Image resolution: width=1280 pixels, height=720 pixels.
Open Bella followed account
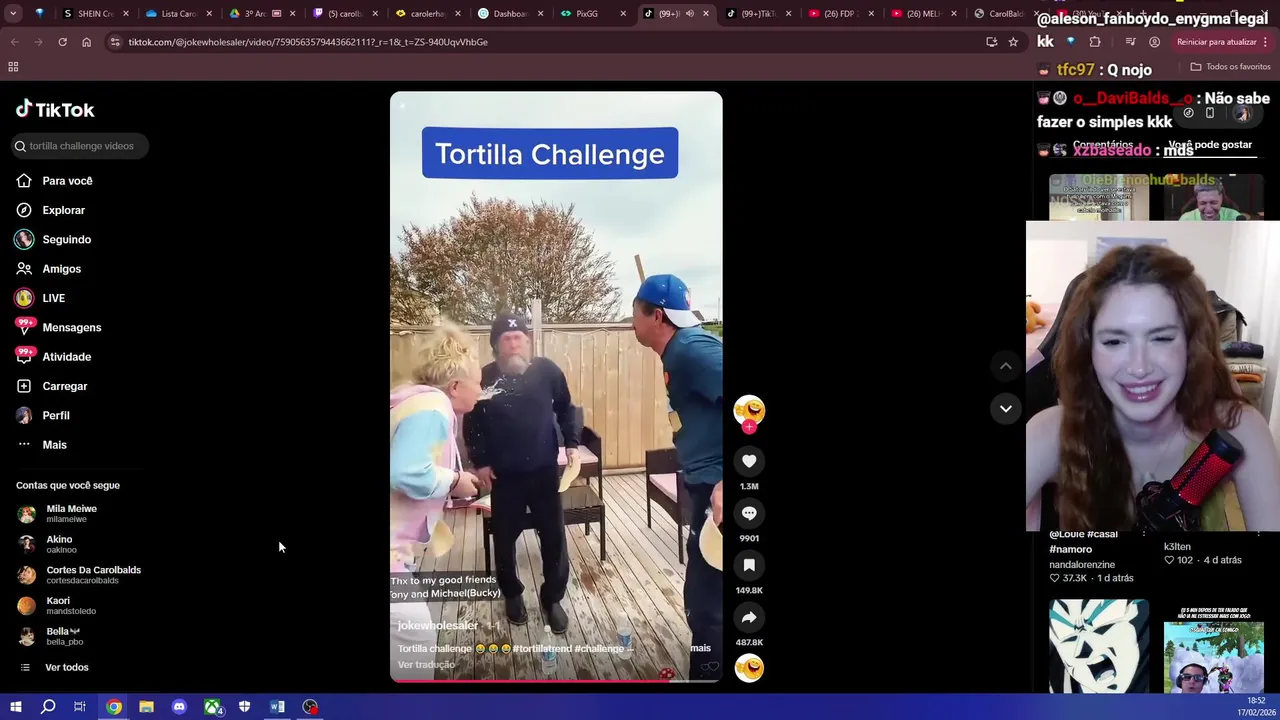pyautogui.click(x=50, y=636)
